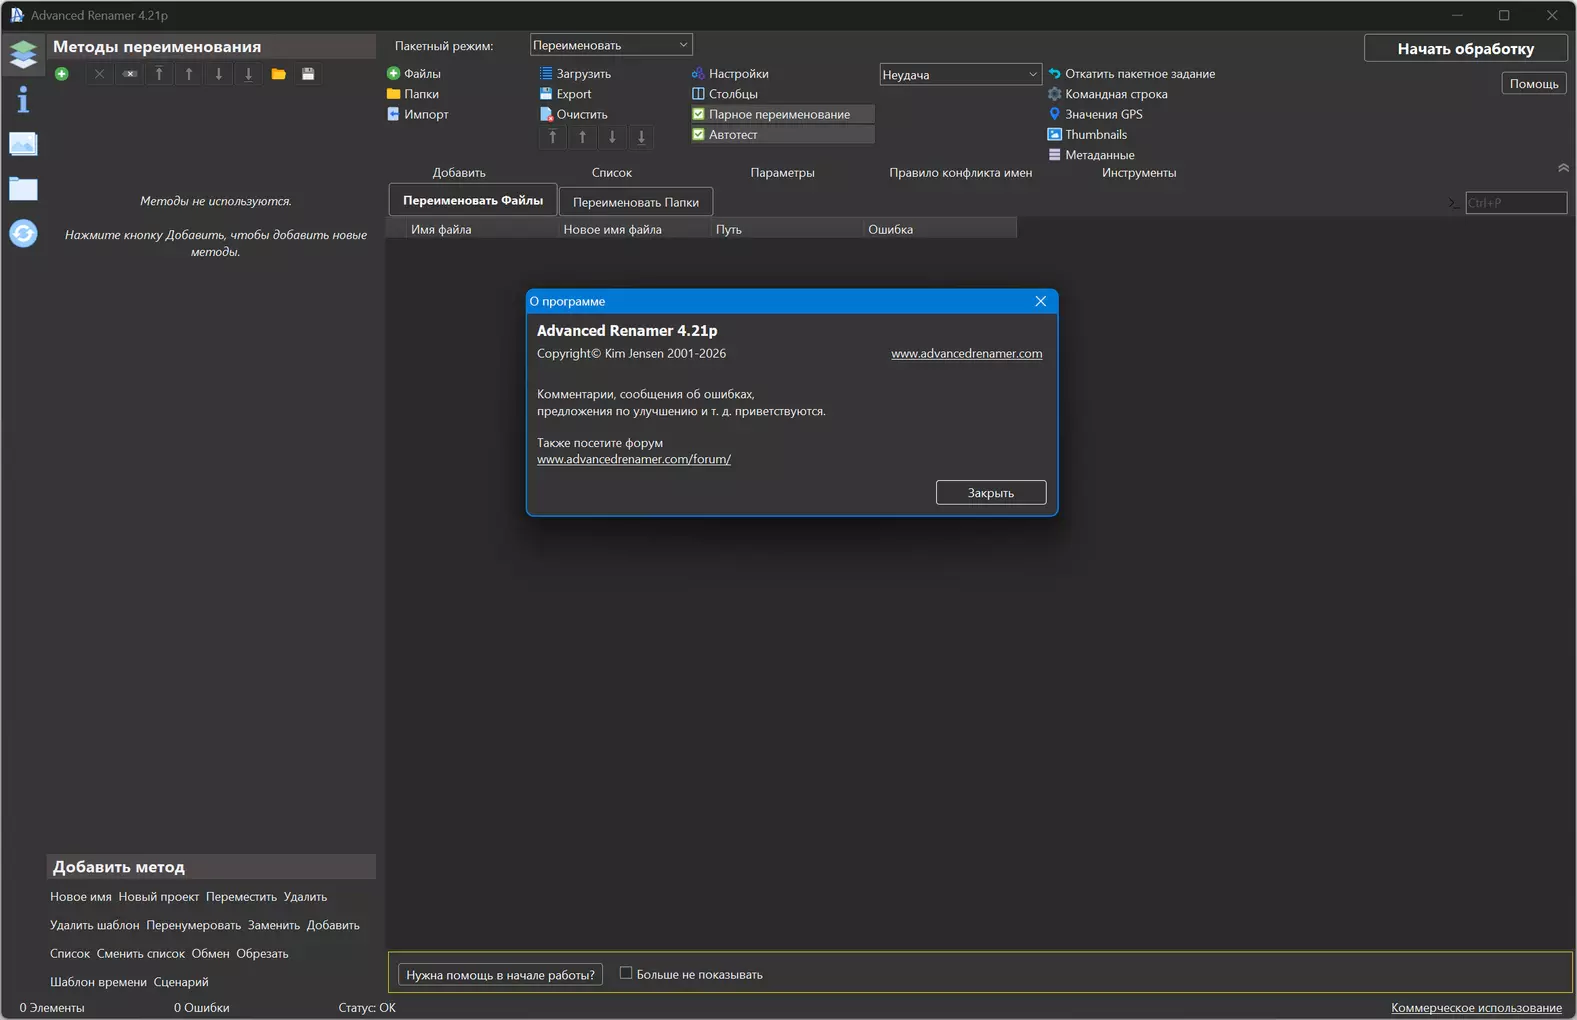Sort by the Путь column header
This screenshot has height=1020, width=1577.
[787, 229]
